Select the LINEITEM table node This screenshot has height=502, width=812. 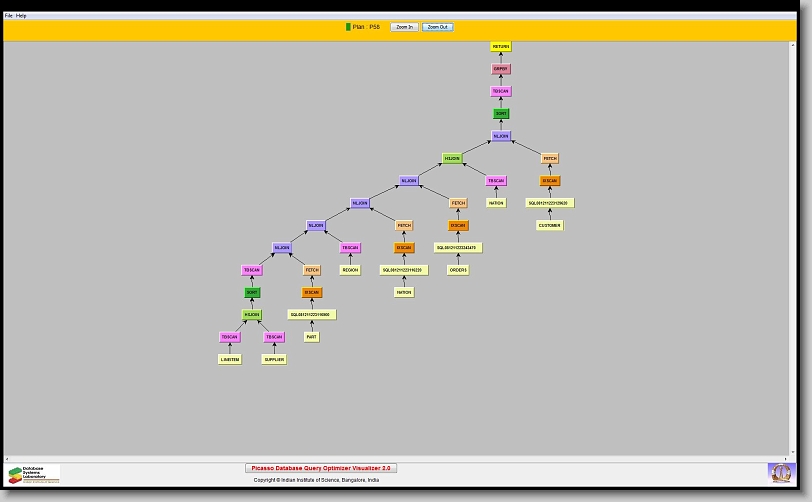[230, 359]
